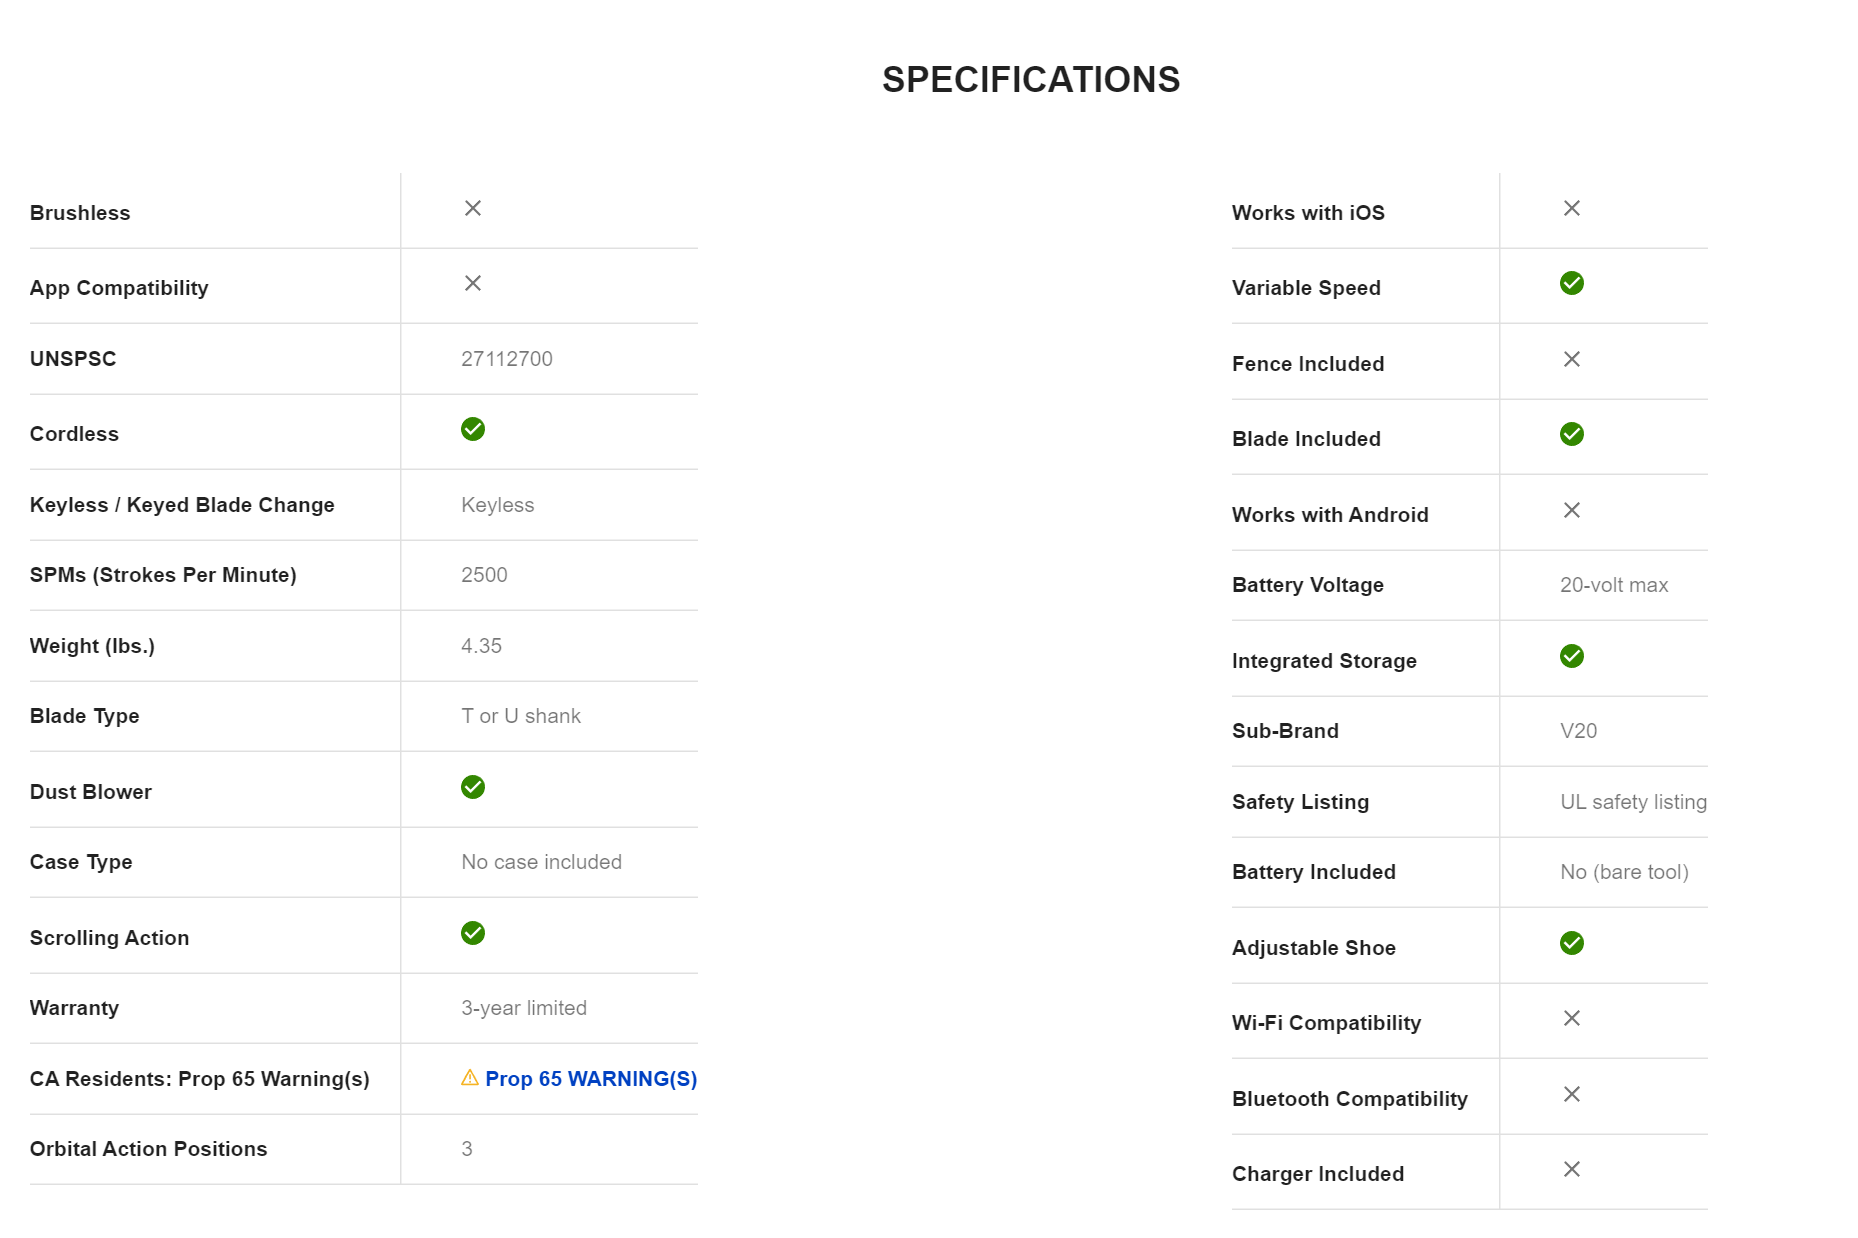Screen dimensions: 1858x1238
Task: Click the SPECIFICATIONS heading
Action: tap(1031, 80)
